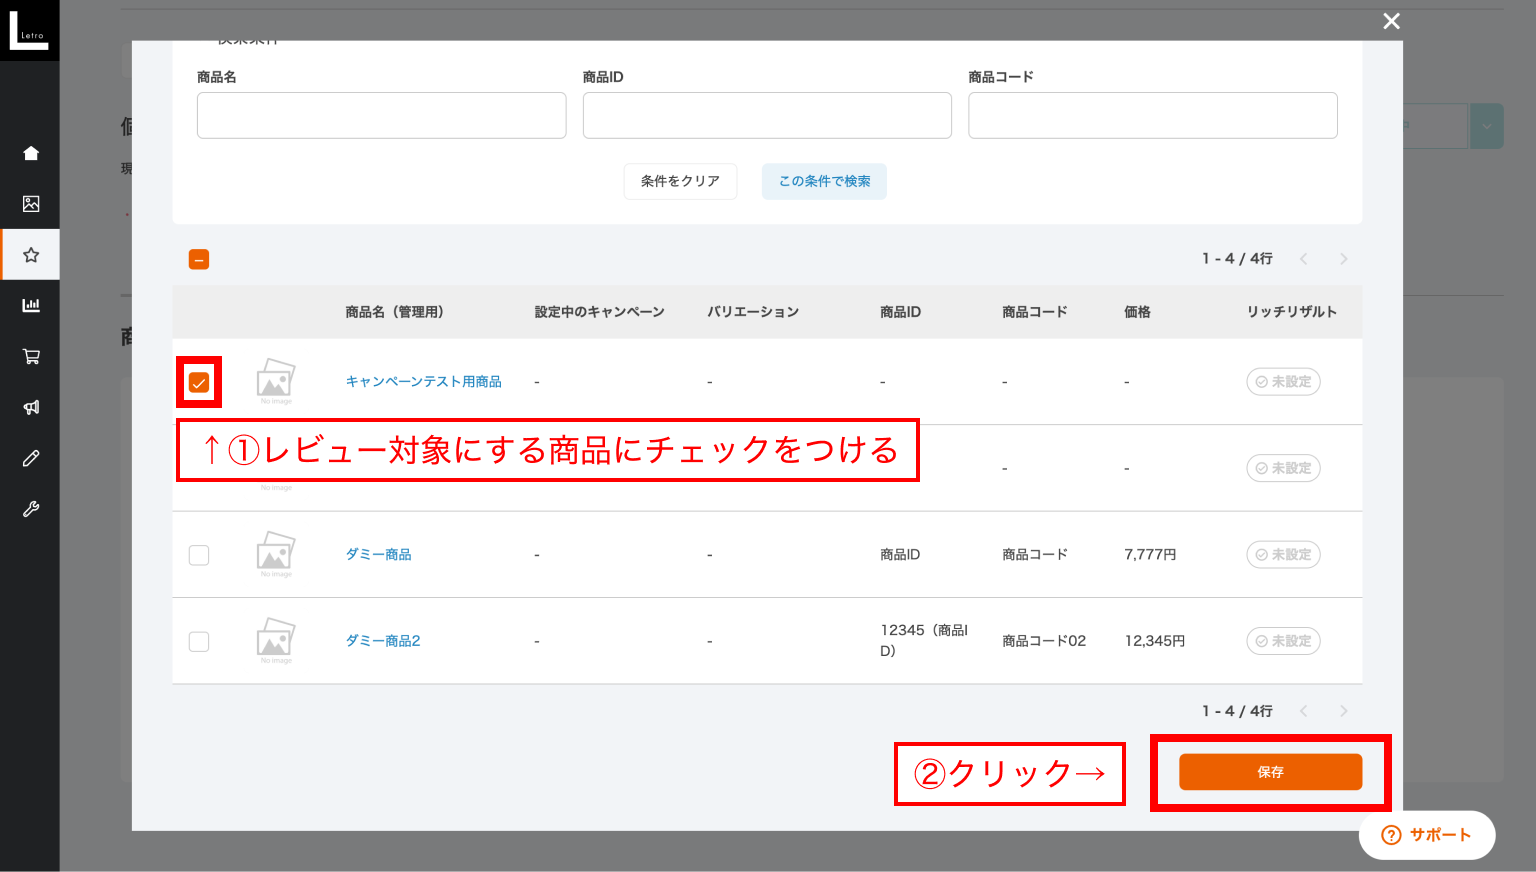Toggle the orange select-all checkbox
The height and width of the screenshot is (872, 1536).
[199, 260]
